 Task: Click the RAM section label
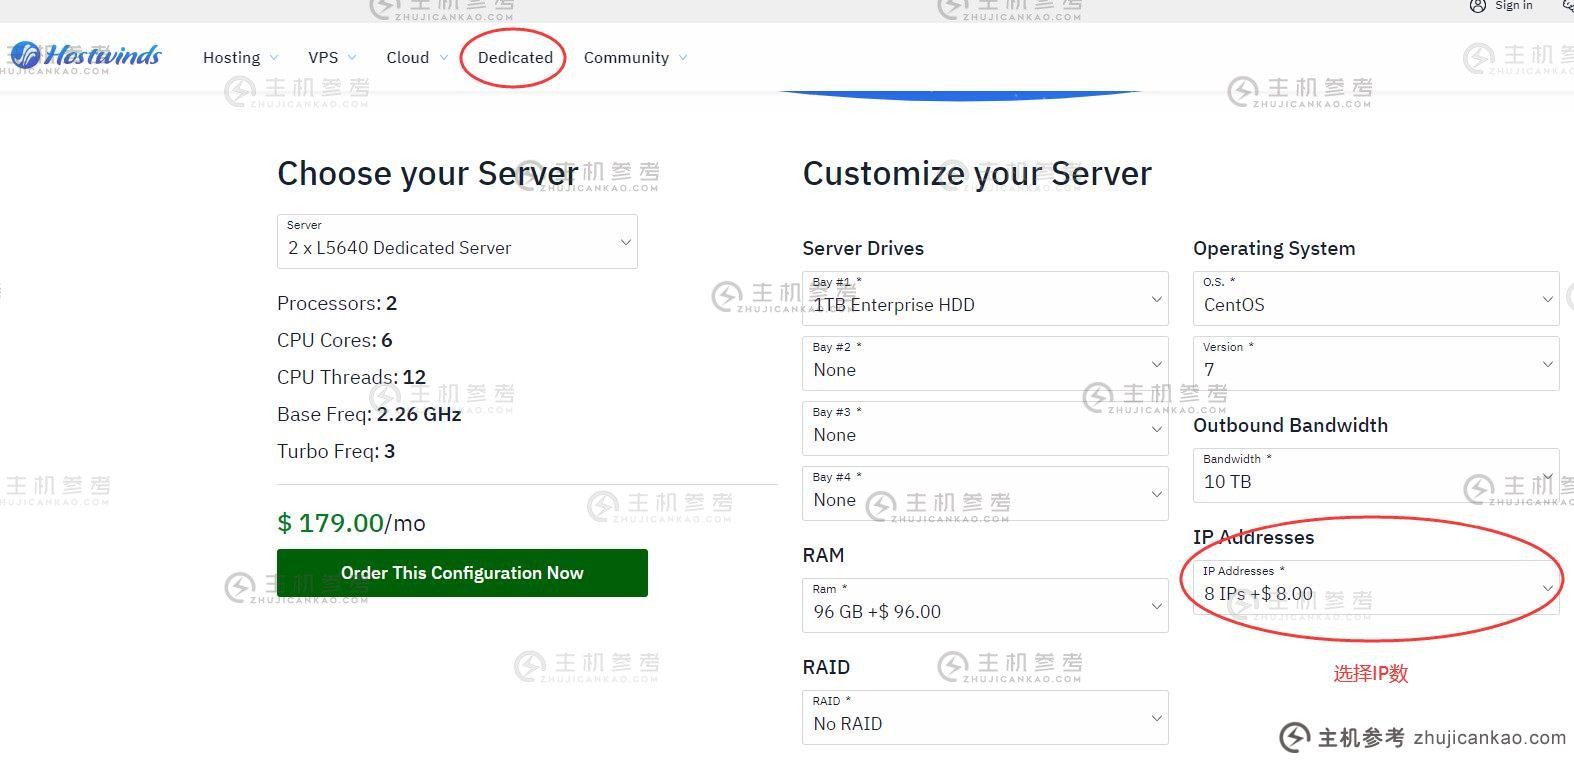[823, 555]
